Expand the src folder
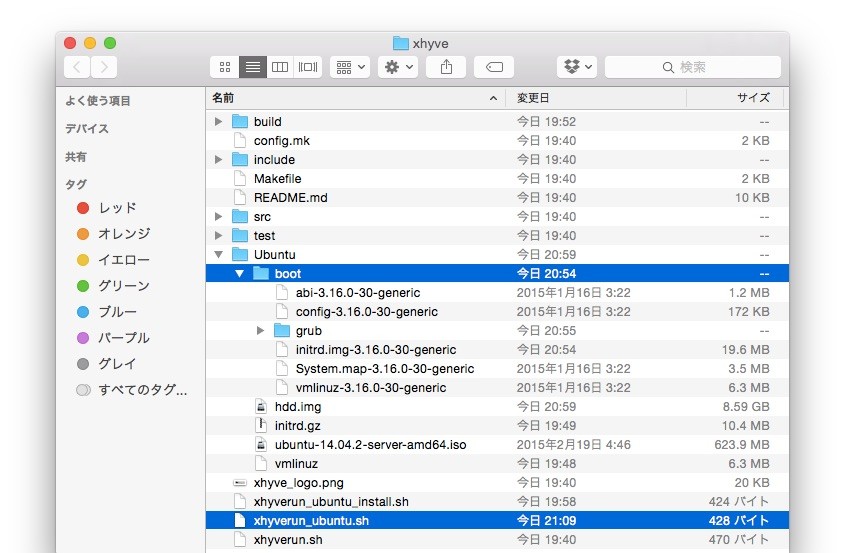Viewport: 845px width, 553px height. [x=218, y=217]
